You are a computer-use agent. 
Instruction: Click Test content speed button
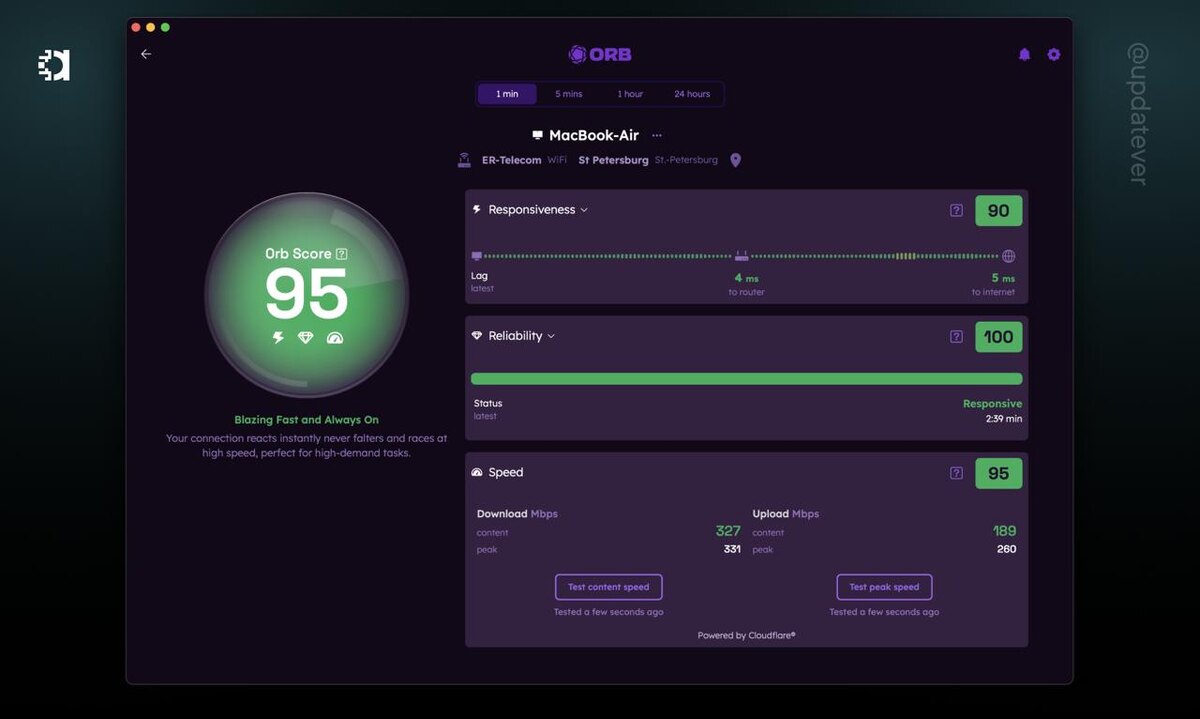click(609, 587)
